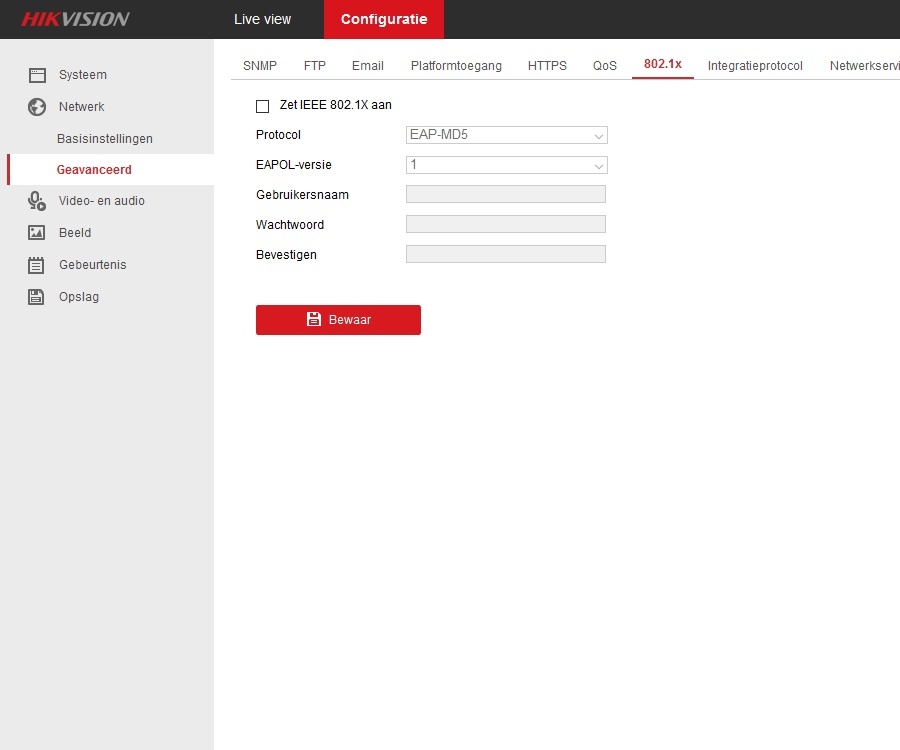Viewport: 900px width, 750px height.
Task: Select the Configuratie tab
Action: click(384, 19)
